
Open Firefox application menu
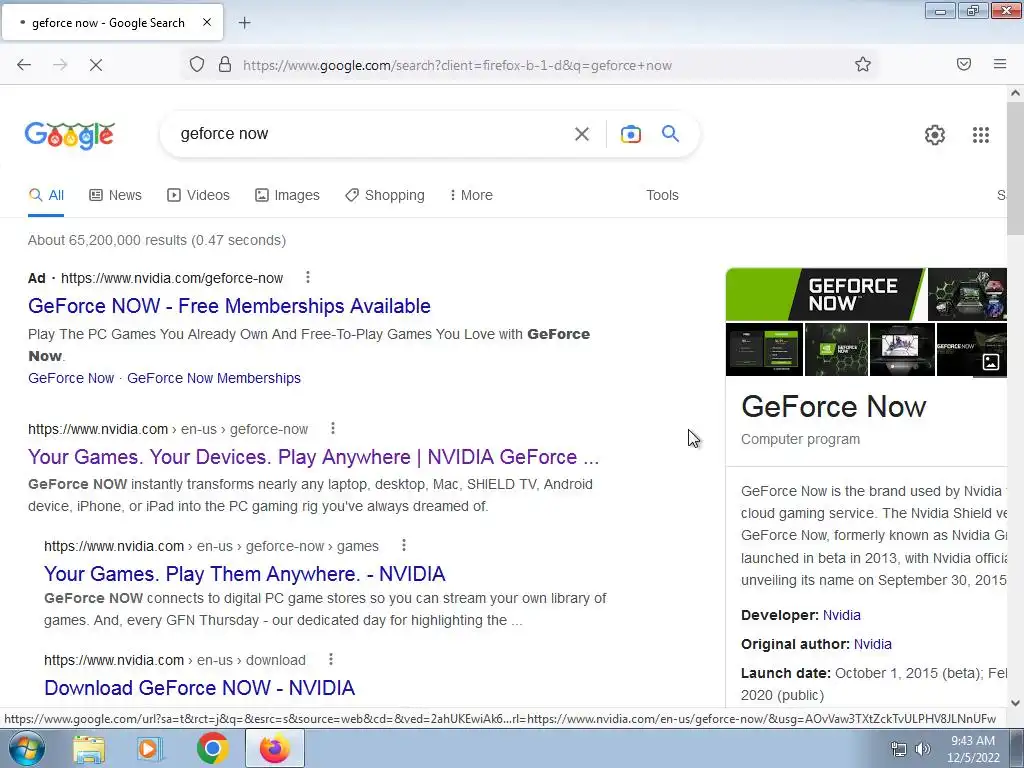[x=1000, y=64]
